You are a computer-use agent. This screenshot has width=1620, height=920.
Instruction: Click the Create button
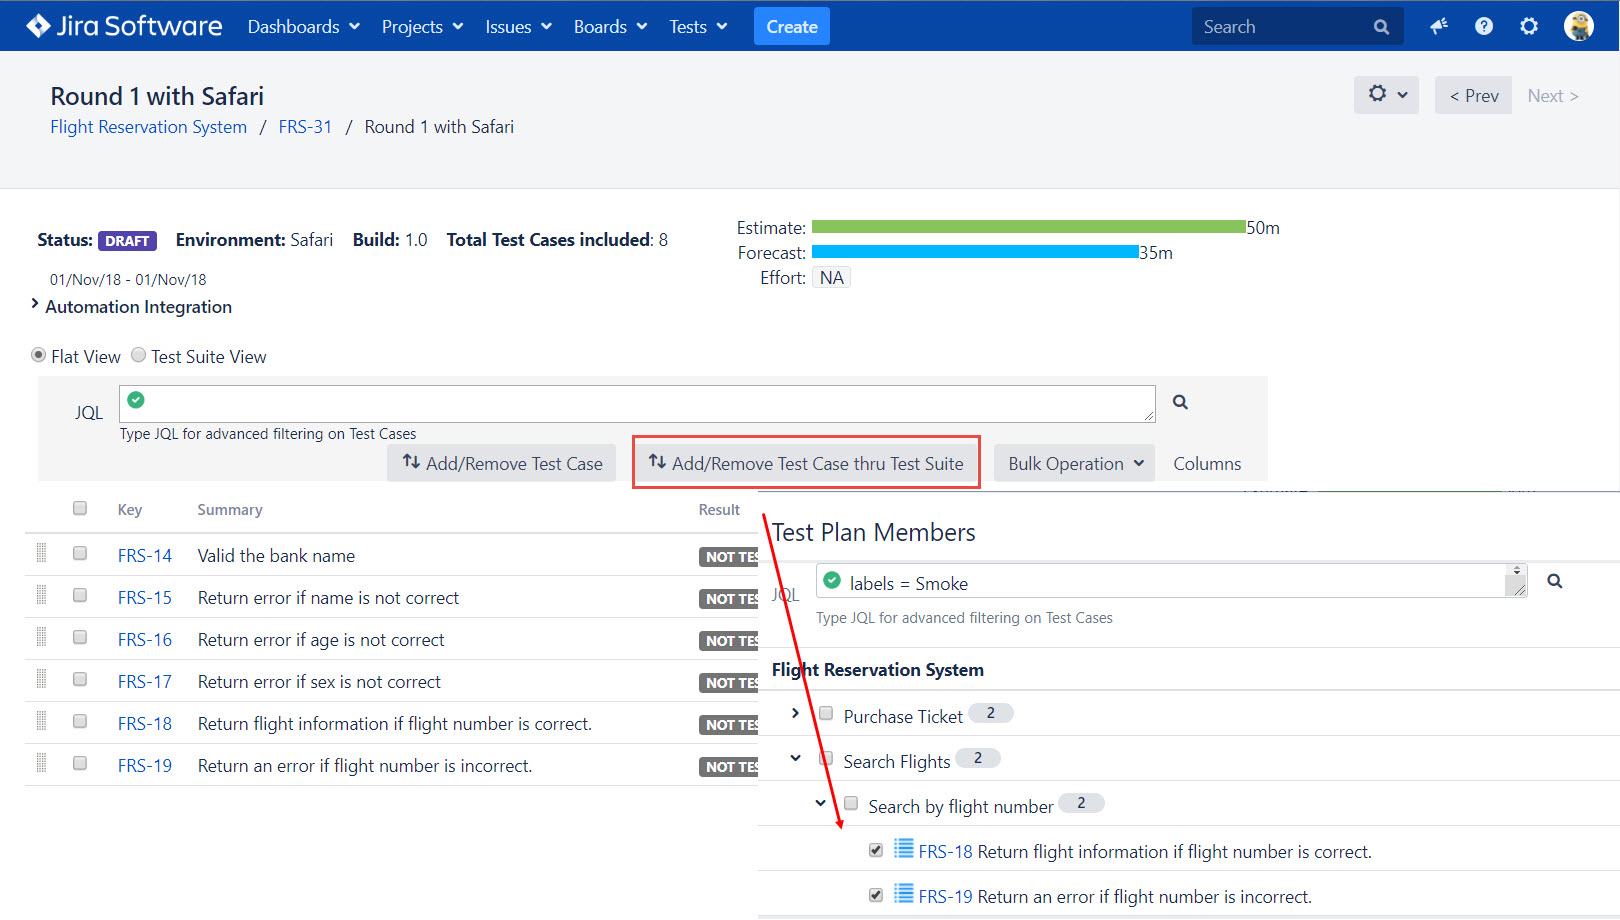[792, 27]
